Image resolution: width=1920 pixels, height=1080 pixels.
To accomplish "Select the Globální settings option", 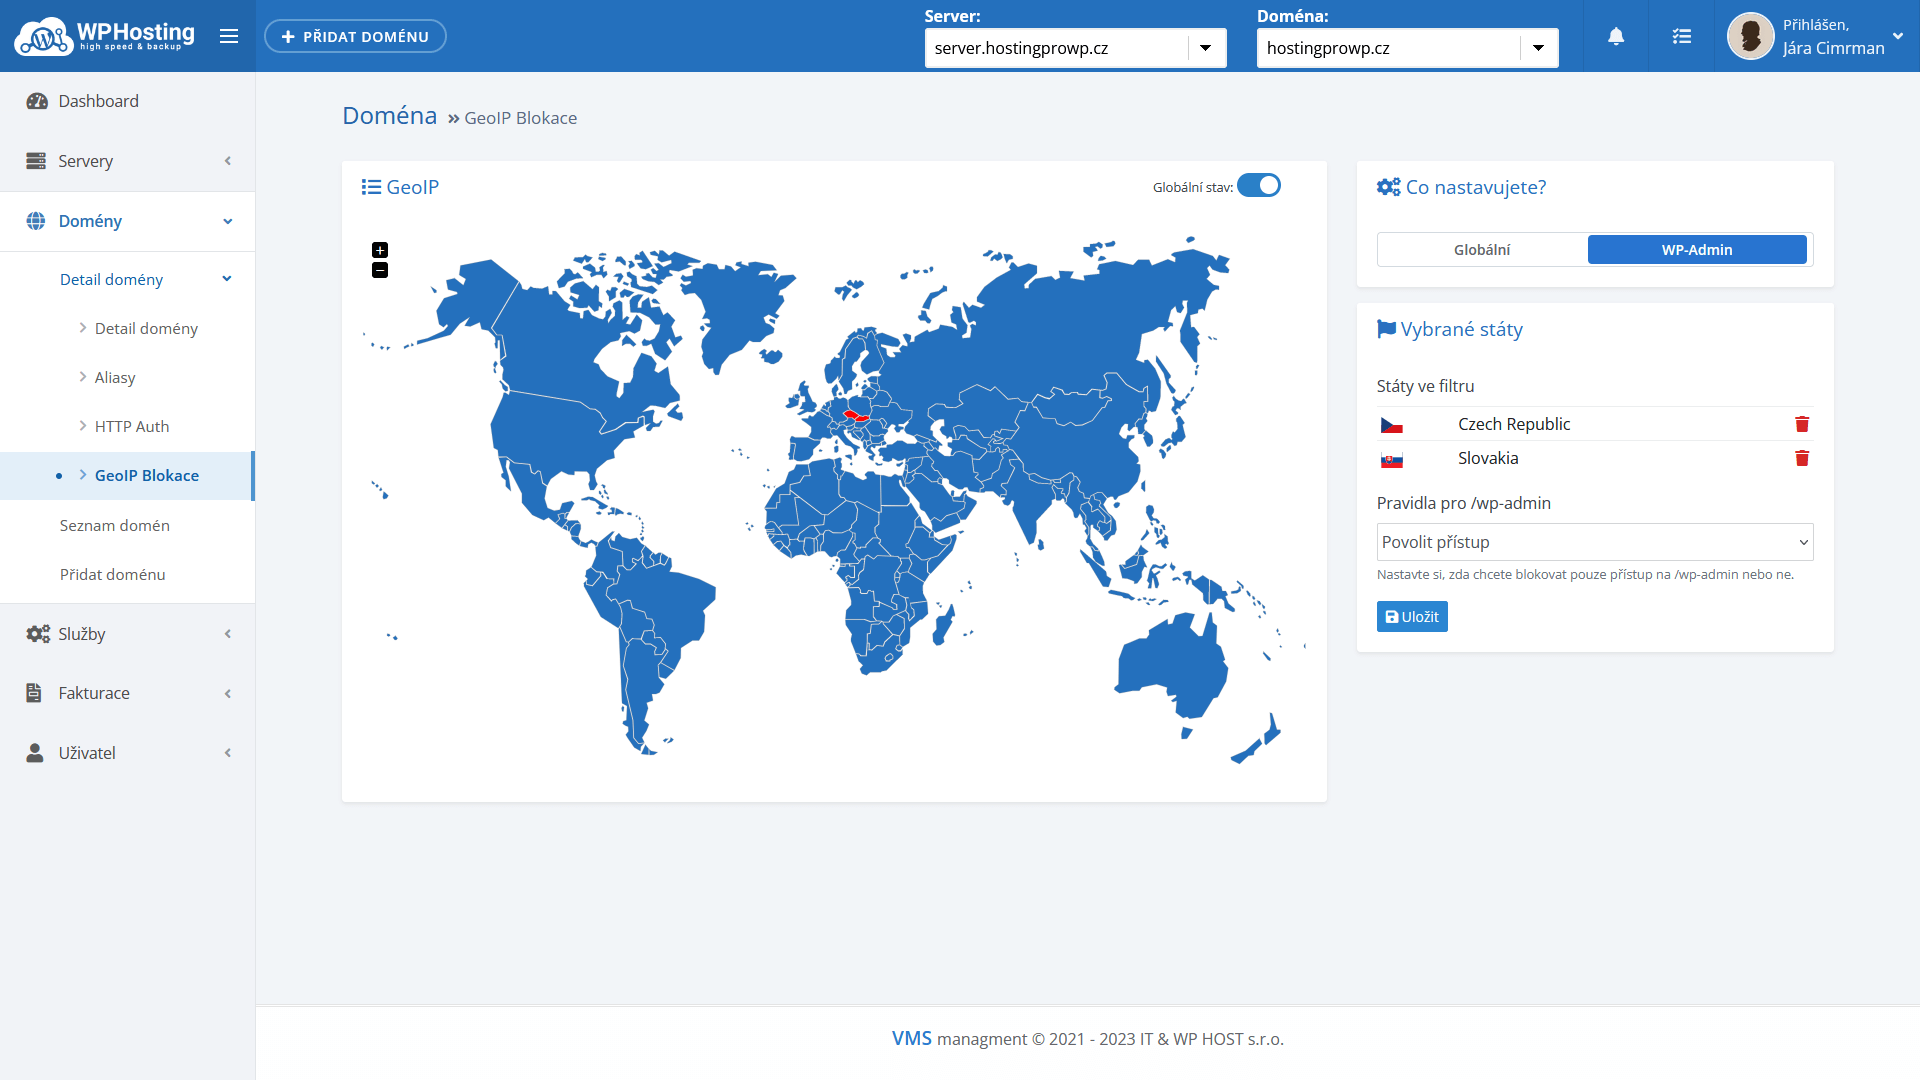I will (x=1482, y=250).
